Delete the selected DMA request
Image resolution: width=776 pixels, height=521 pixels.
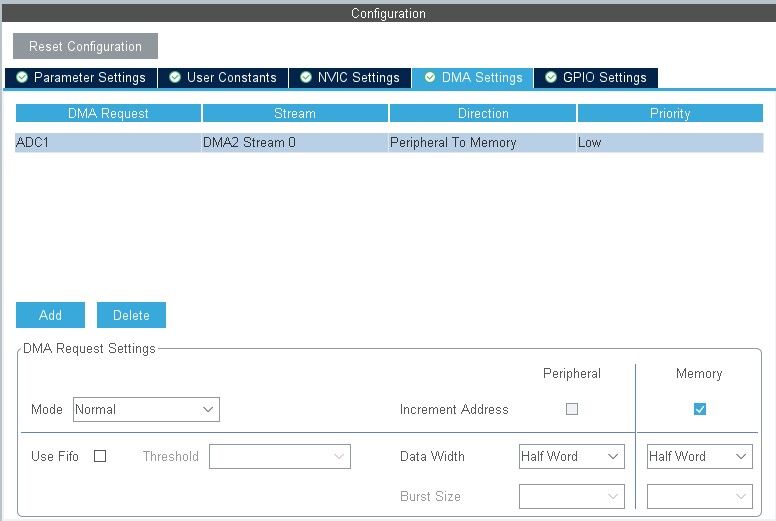click(x=131, y=315)
